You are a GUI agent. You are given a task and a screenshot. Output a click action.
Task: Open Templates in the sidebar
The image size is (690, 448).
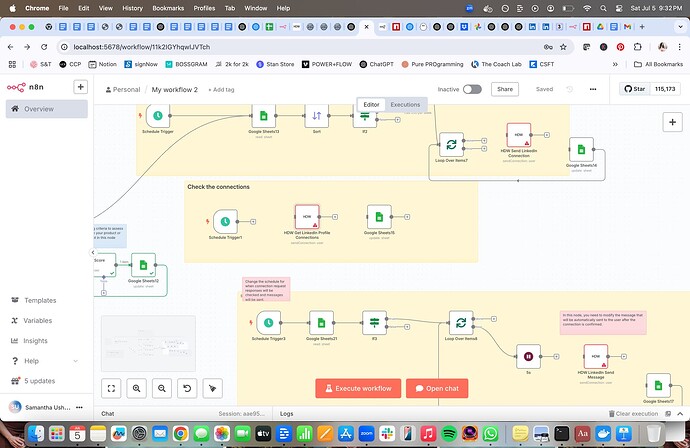[47, 300]
